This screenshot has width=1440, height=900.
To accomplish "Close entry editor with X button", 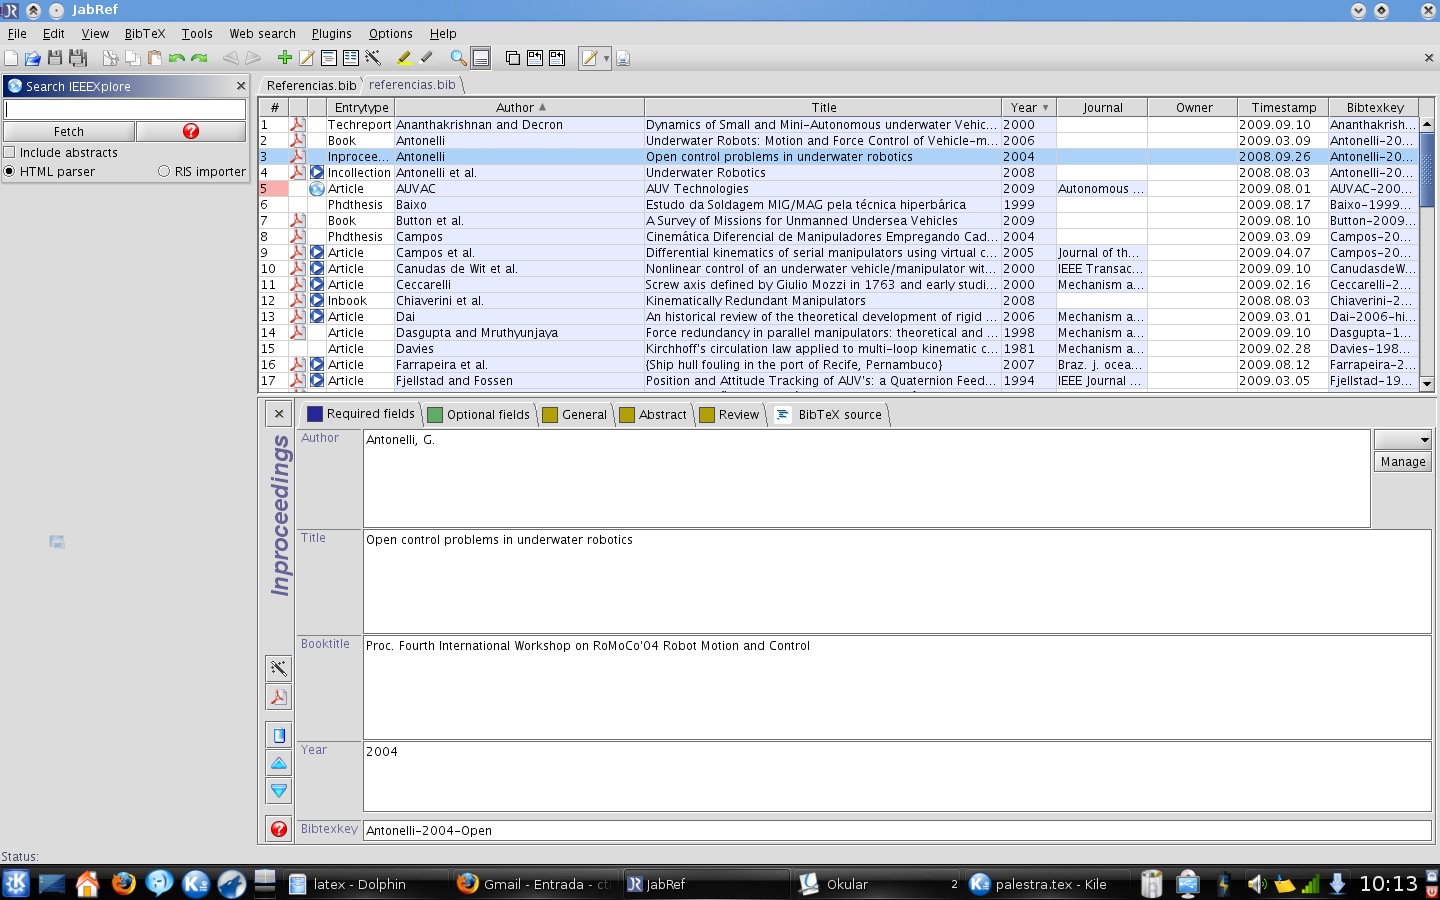I will [279, 413].
